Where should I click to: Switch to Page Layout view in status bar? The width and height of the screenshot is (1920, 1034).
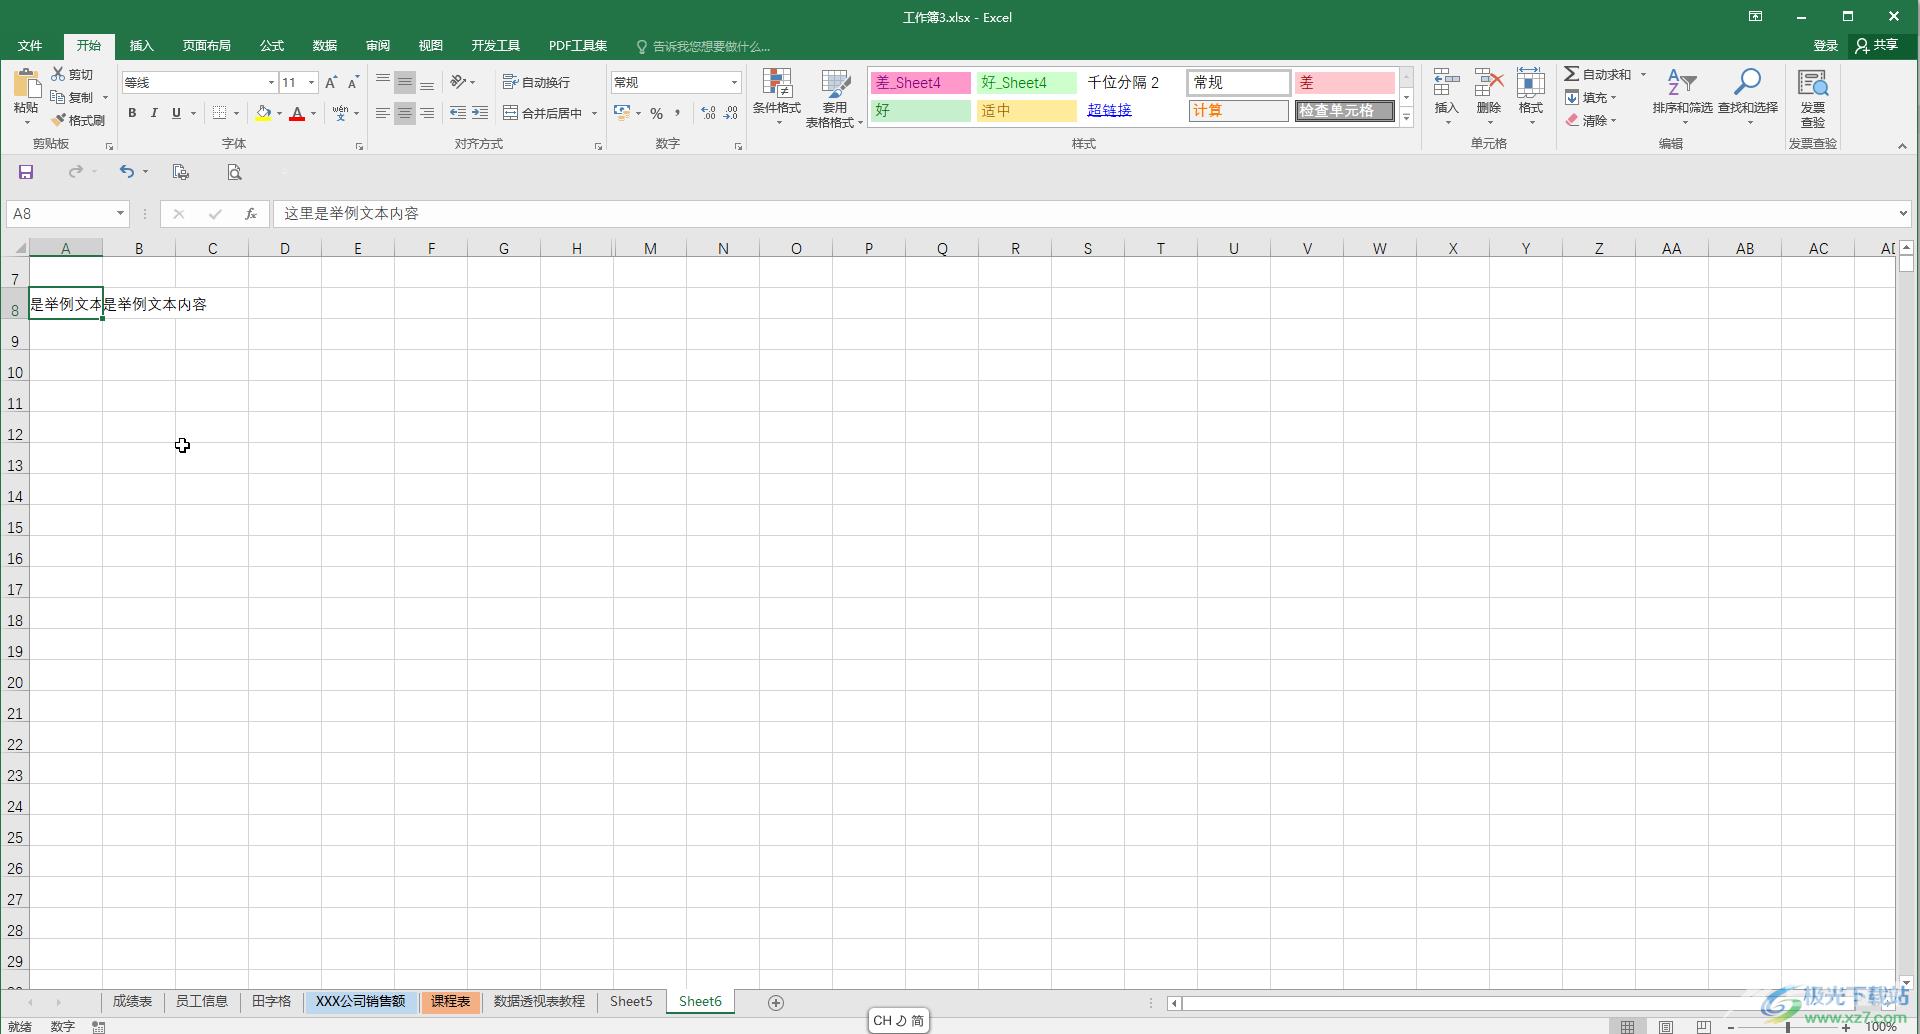pos(1666,1026)
